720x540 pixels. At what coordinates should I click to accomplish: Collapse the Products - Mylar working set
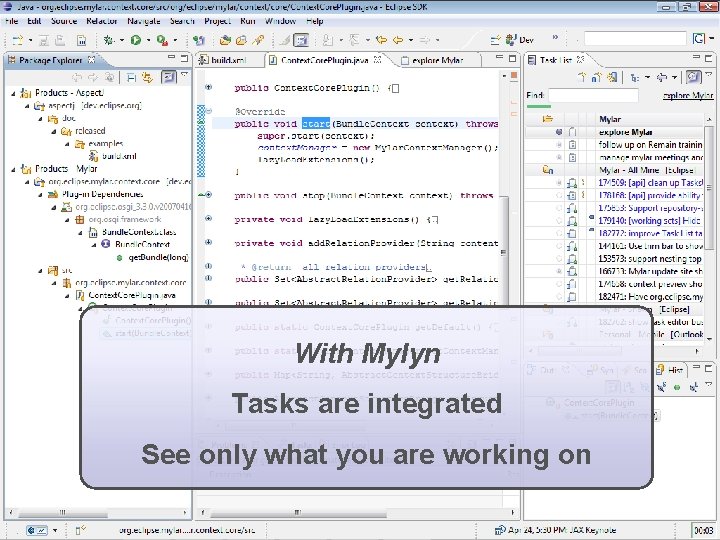tap(13, 169)
